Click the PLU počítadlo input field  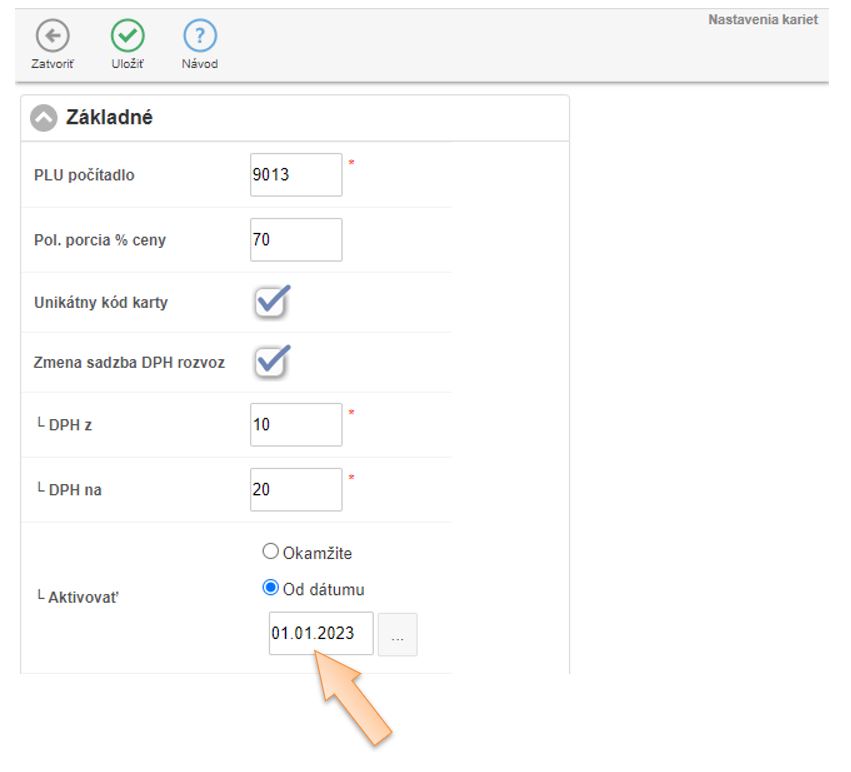pos(296,175)
